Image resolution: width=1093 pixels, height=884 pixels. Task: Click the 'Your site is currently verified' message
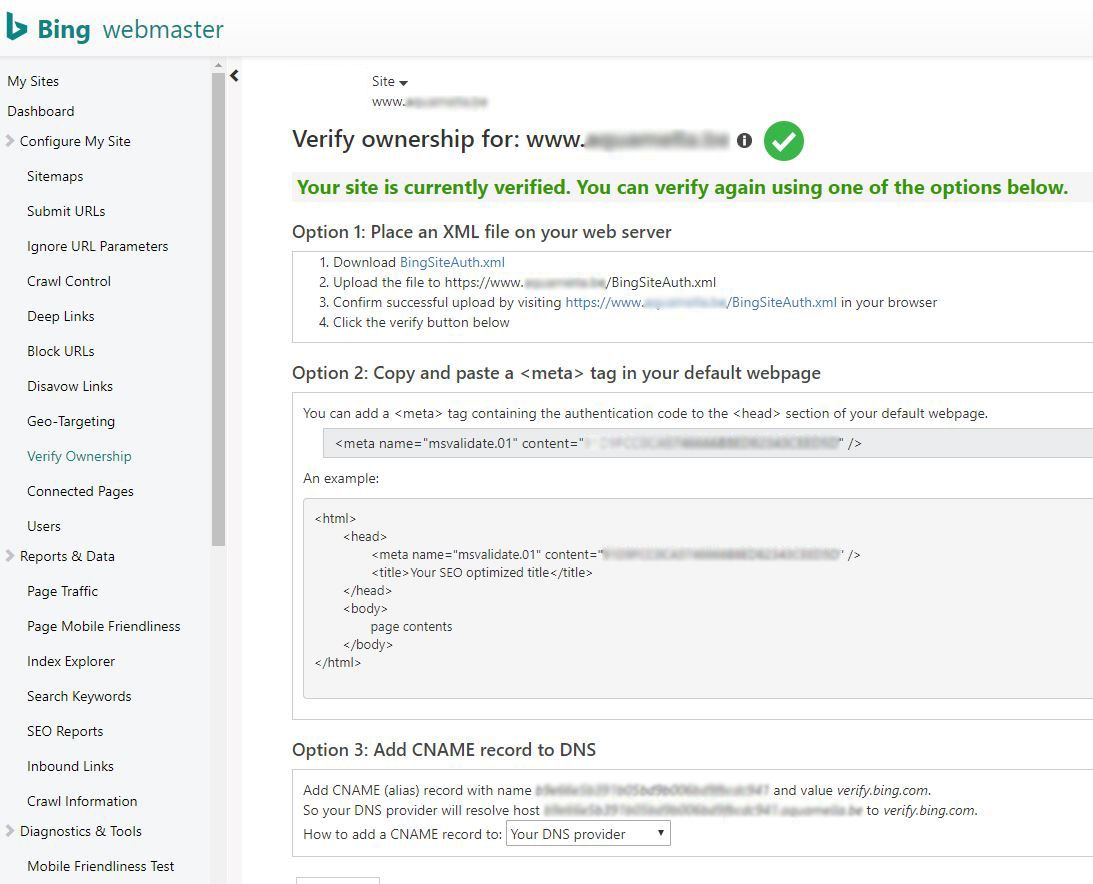point(682,187)
